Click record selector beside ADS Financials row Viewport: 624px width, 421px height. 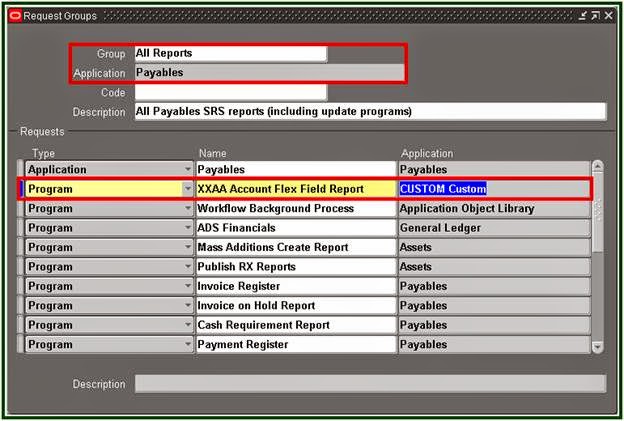point(20,228)
